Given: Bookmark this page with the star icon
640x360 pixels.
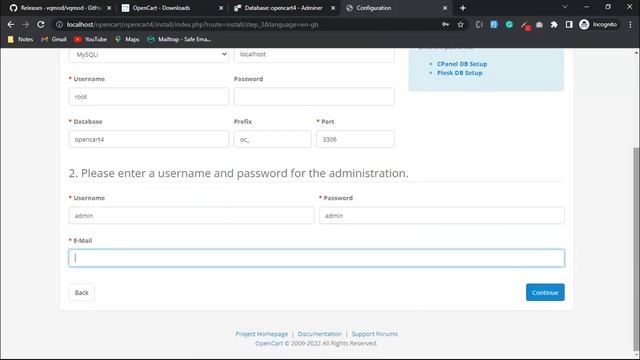Looking at the screenshot, I should click(460, 24).
